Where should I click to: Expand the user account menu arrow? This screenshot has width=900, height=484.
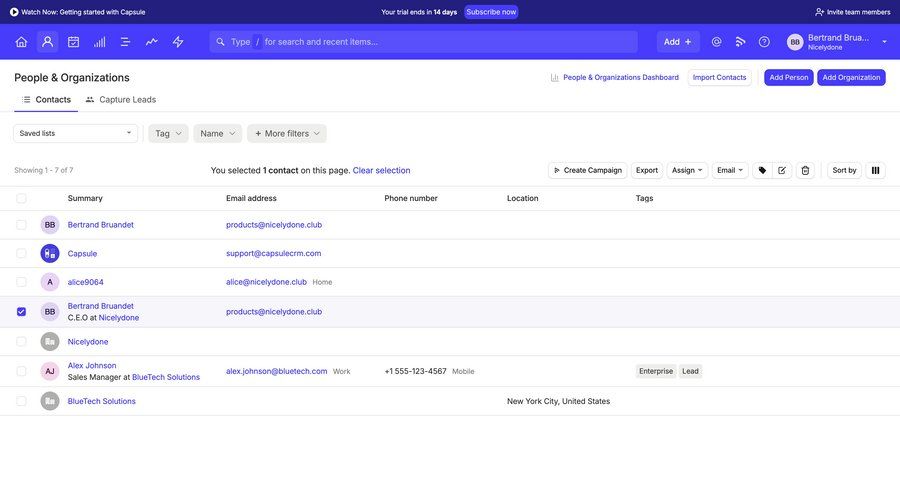pos(885,42)
